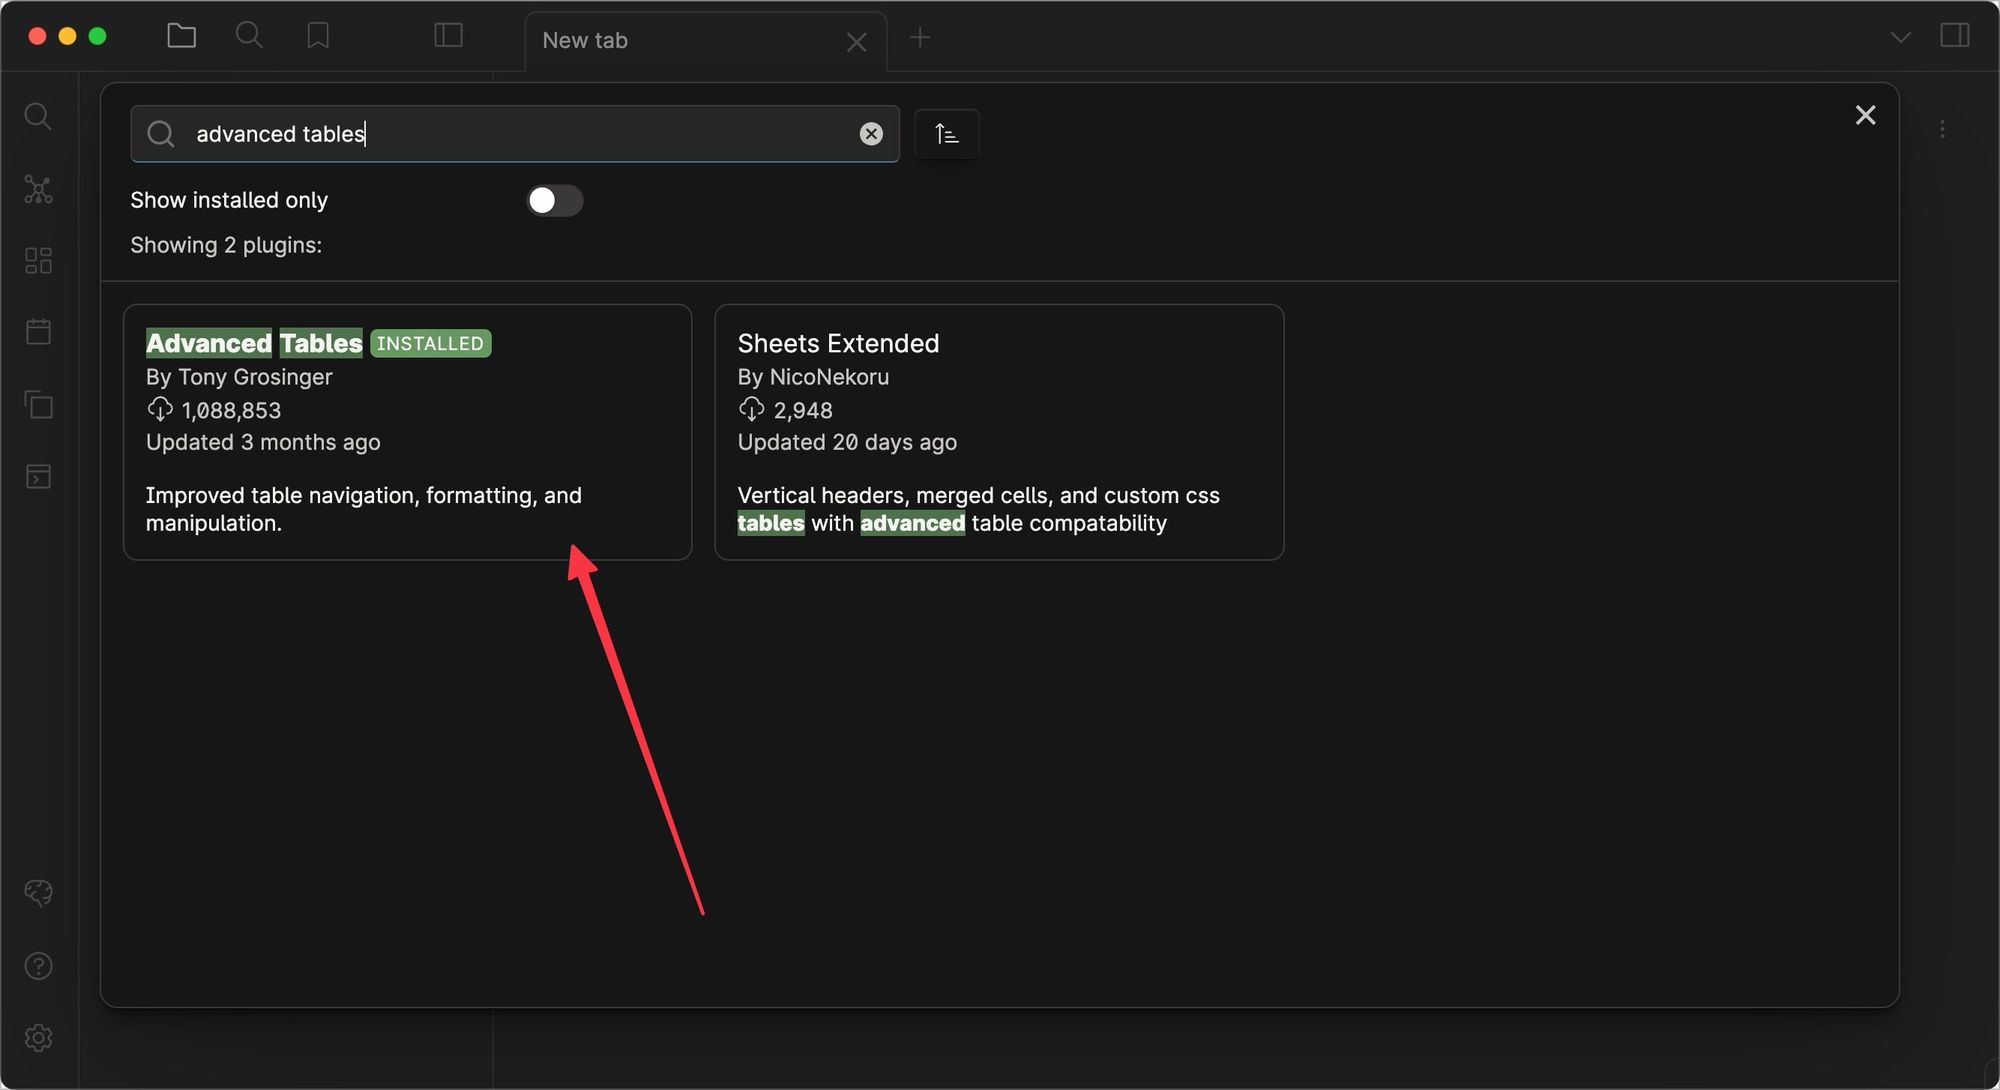Add a new tab with plus button
This screenshot has width=2000, height=1090.
[x=920, y=38]
